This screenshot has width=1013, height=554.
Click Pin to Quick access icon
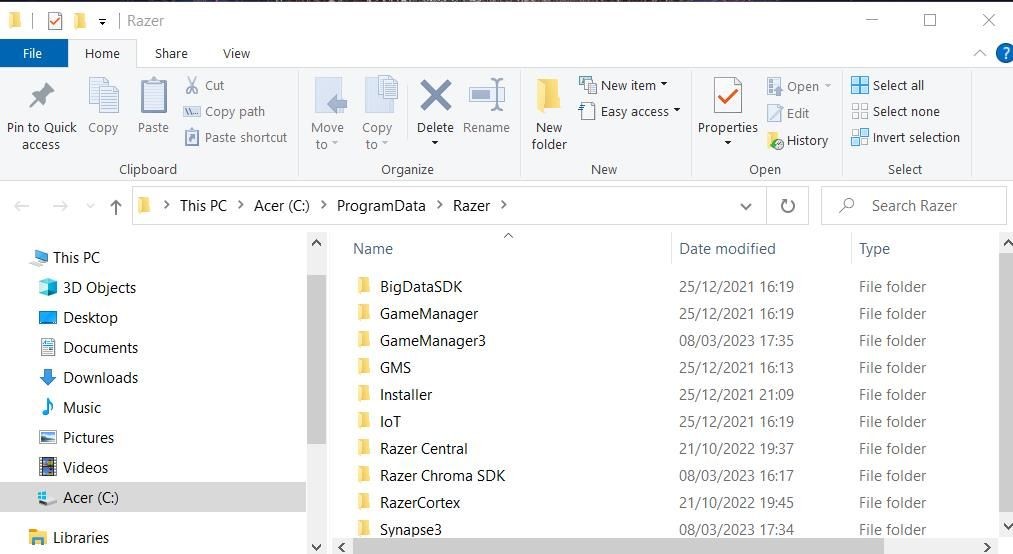click(x=41, y=97)
